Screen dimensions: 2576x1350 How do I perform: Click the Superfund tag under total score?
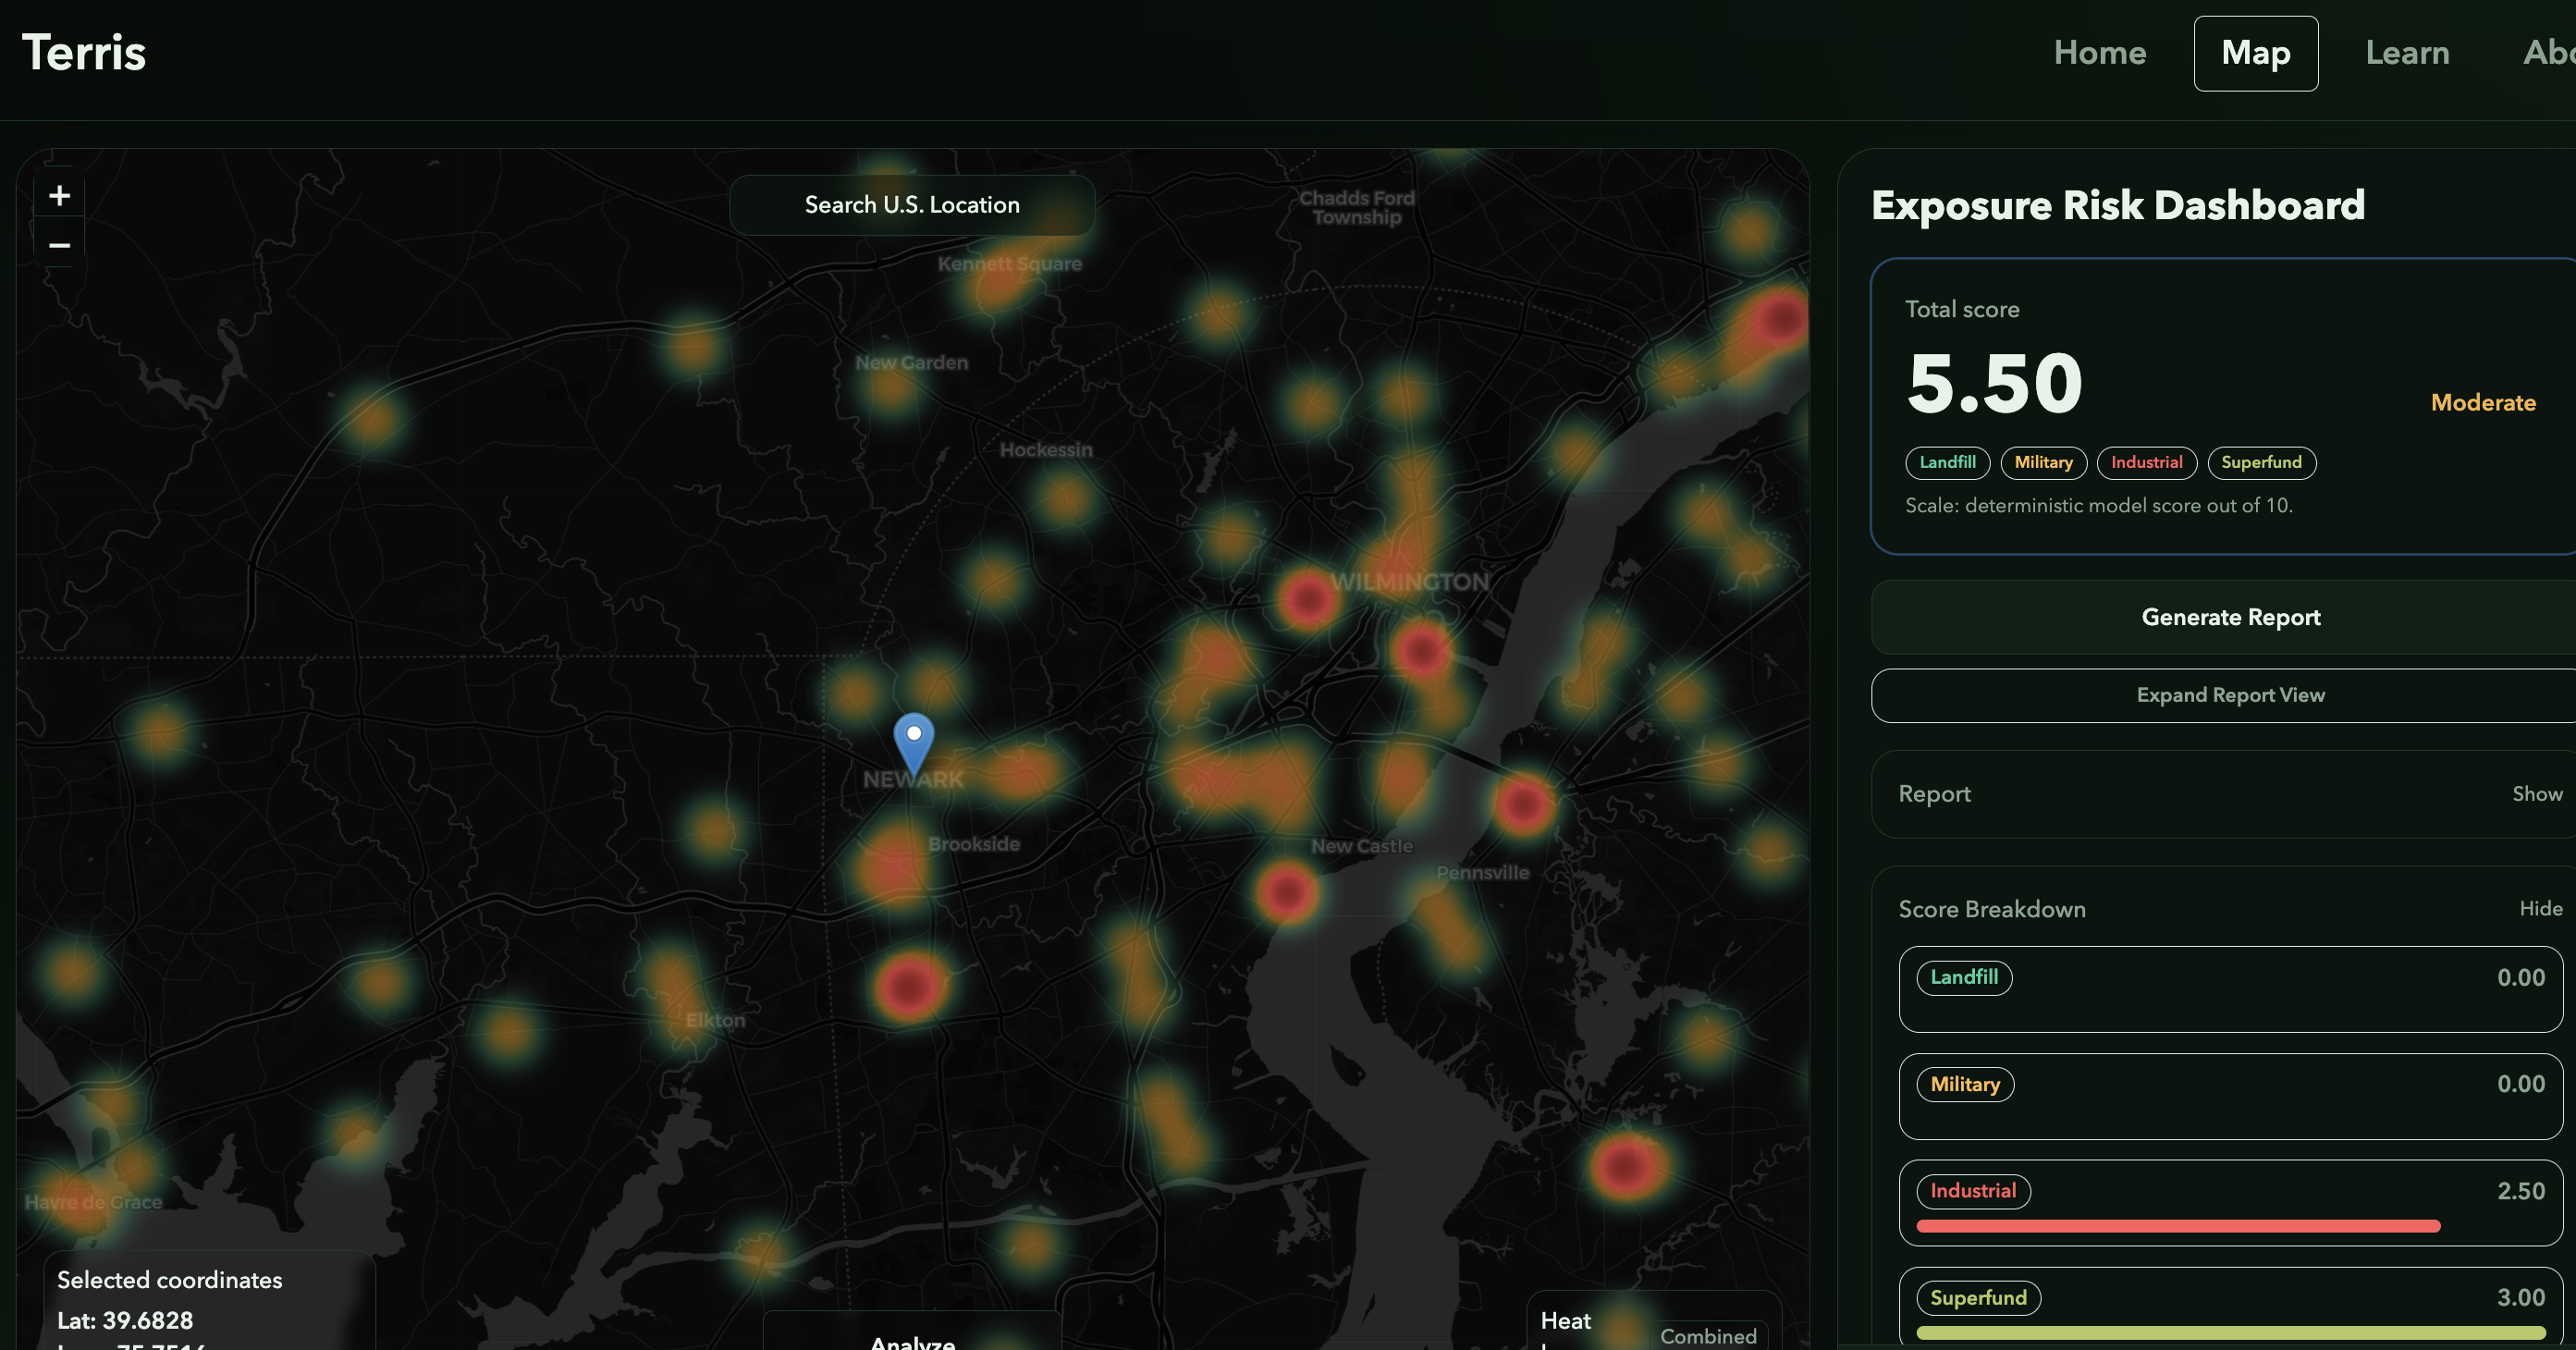tap(2261, 462)
